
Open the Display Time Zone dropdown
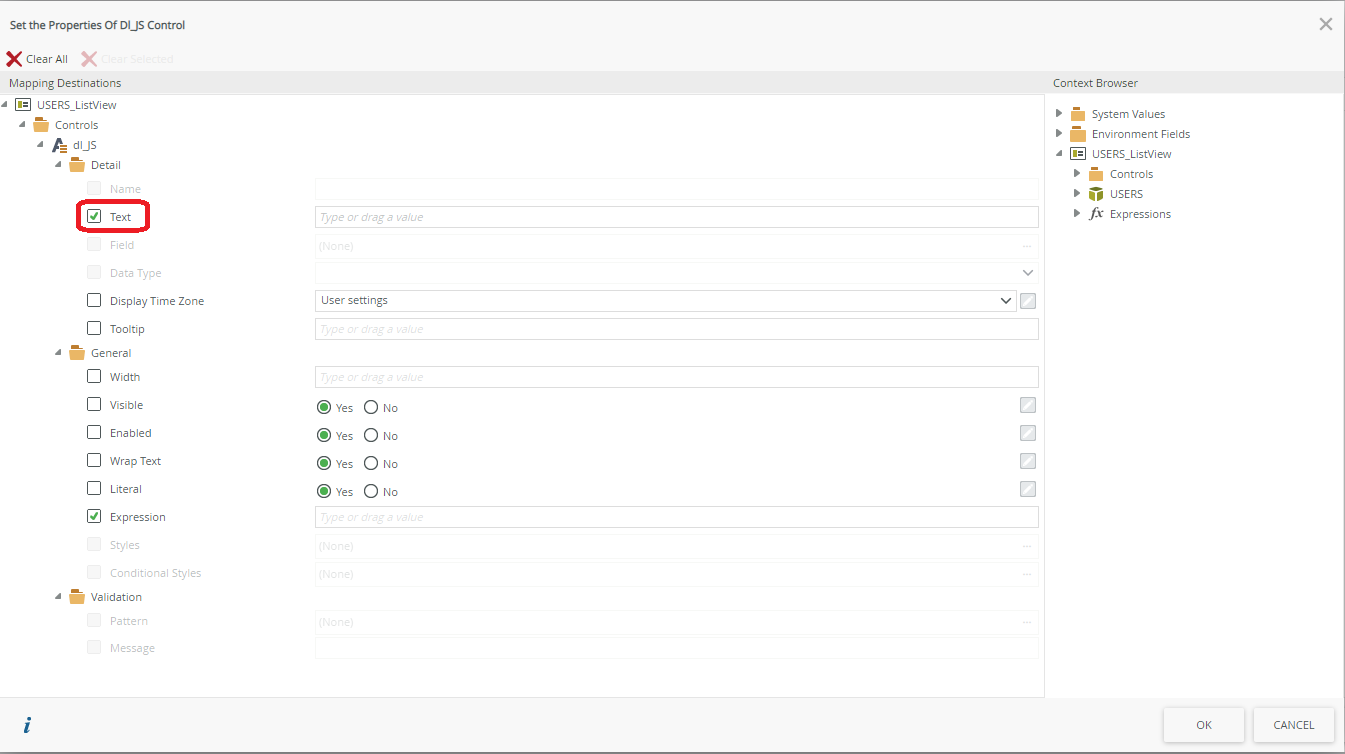tap(665, 300)
